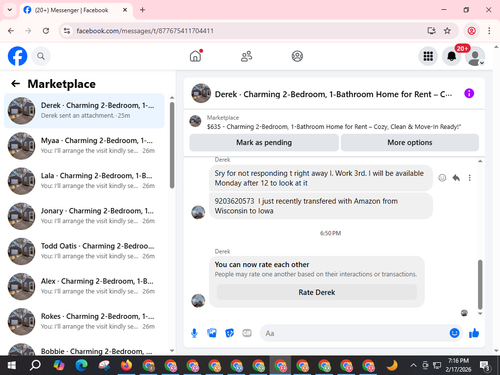Click Derek's avatar beside rating card
Screen dimensions: 500x375
(x=198, y=301)
